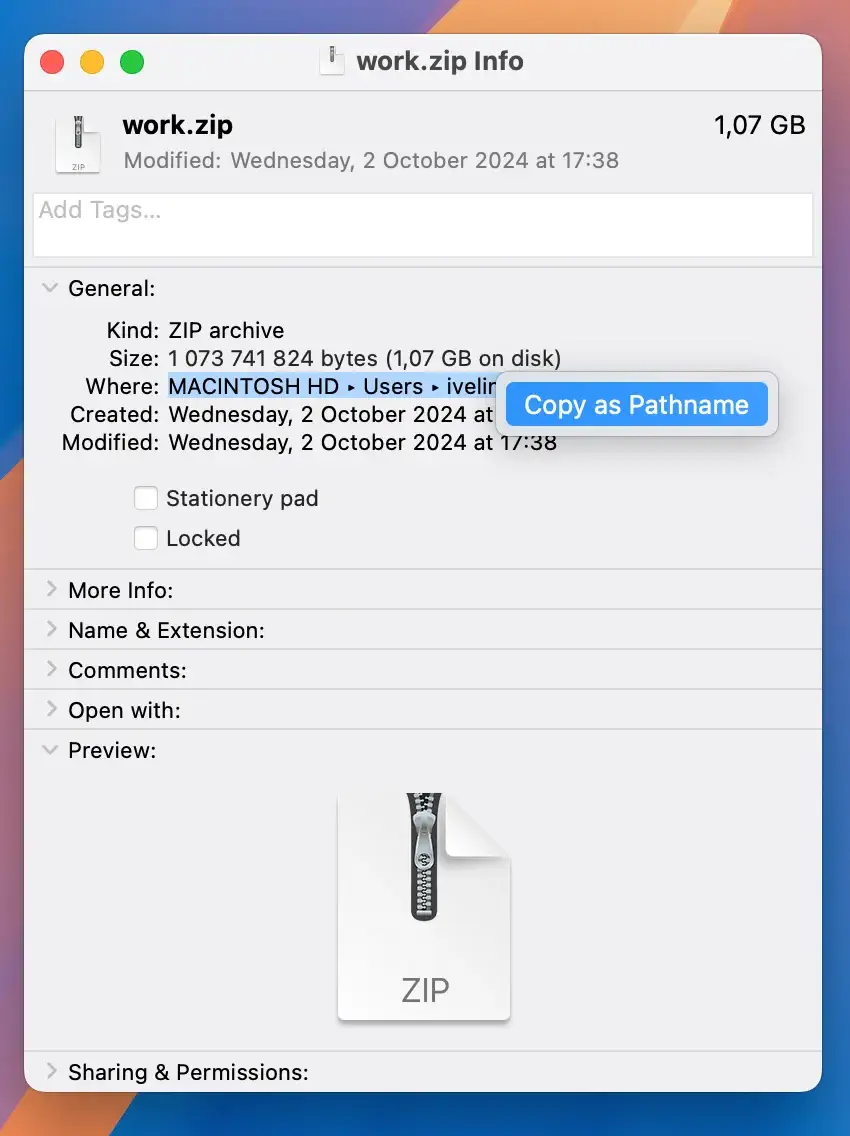
Task: Collapse the General section
Action: 50,288
